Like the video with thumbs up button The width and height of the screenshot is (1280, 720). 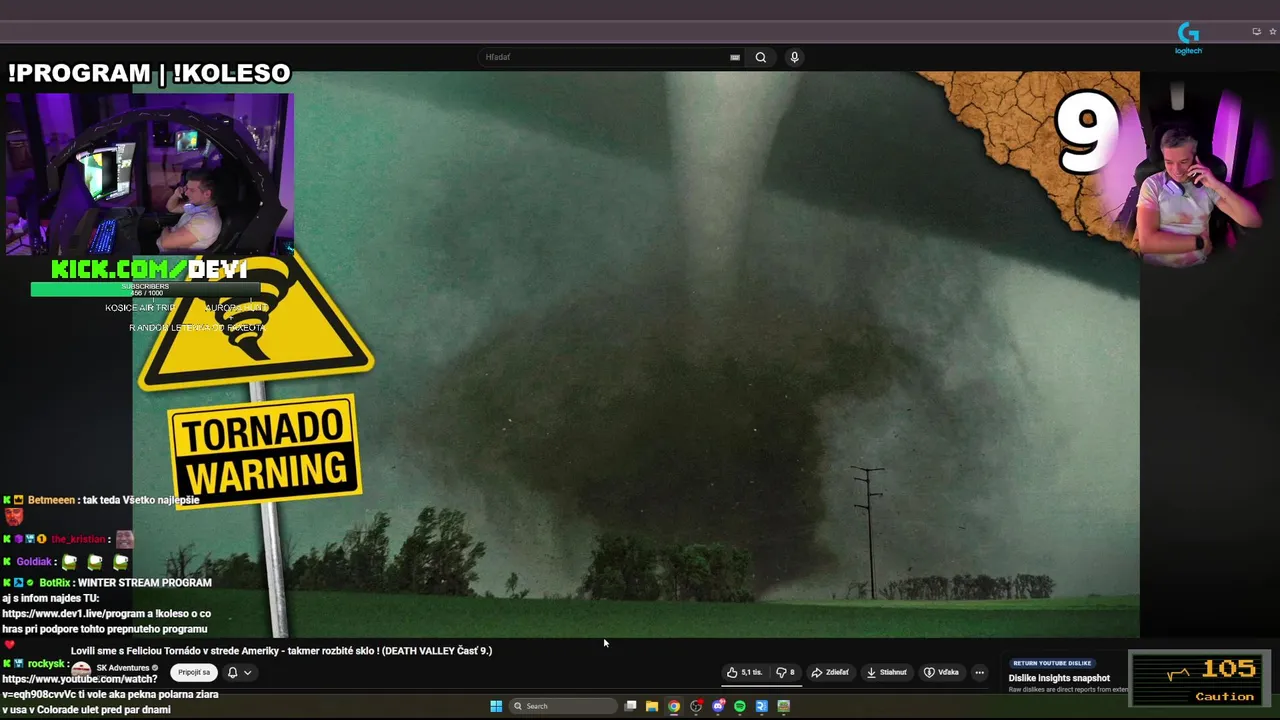pos(745,672)
